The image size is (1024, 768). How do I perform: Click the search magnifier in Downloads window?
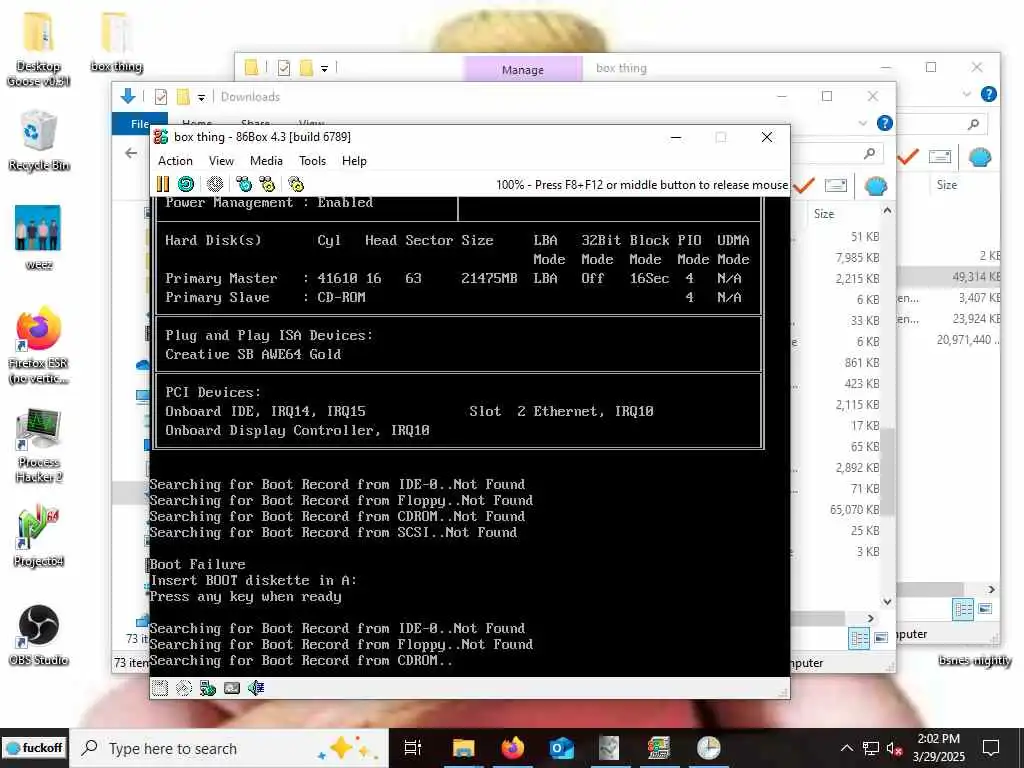869,153
